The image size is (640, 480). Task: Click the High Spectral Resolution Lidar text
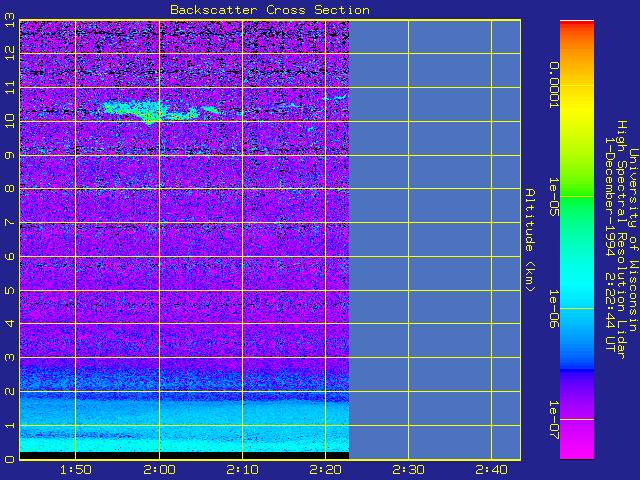coord(621,240)
